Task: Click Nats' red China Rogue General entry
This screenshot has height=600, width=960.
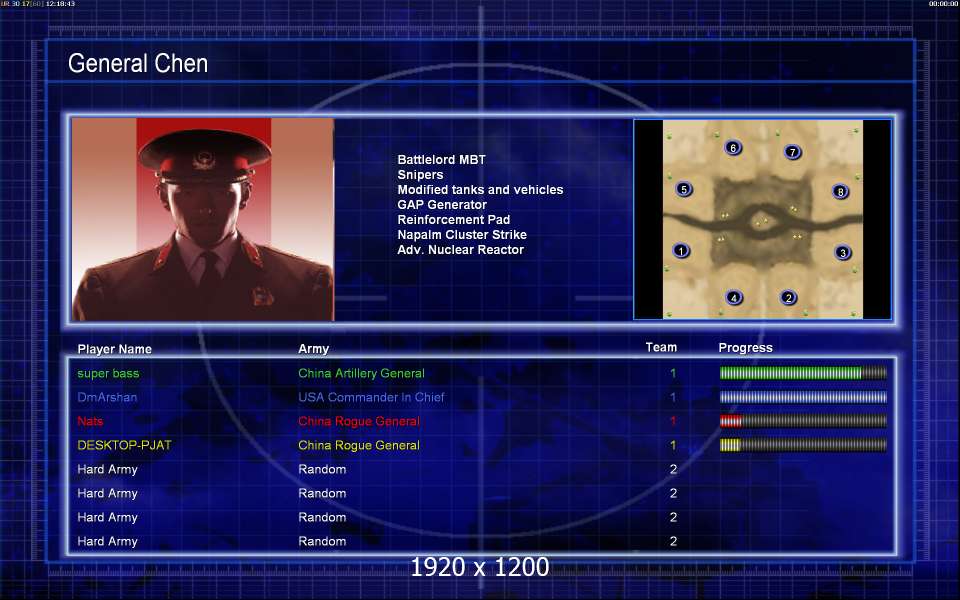Action: point(359,421)
